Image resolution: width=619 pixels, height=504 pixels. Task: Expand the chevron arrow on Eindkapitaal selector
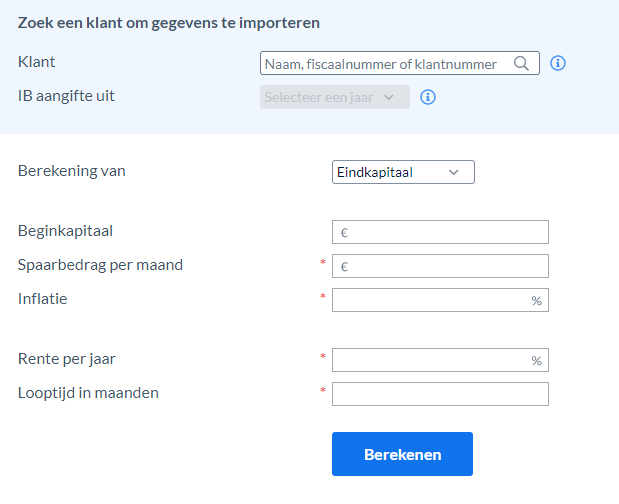[454, 172]
